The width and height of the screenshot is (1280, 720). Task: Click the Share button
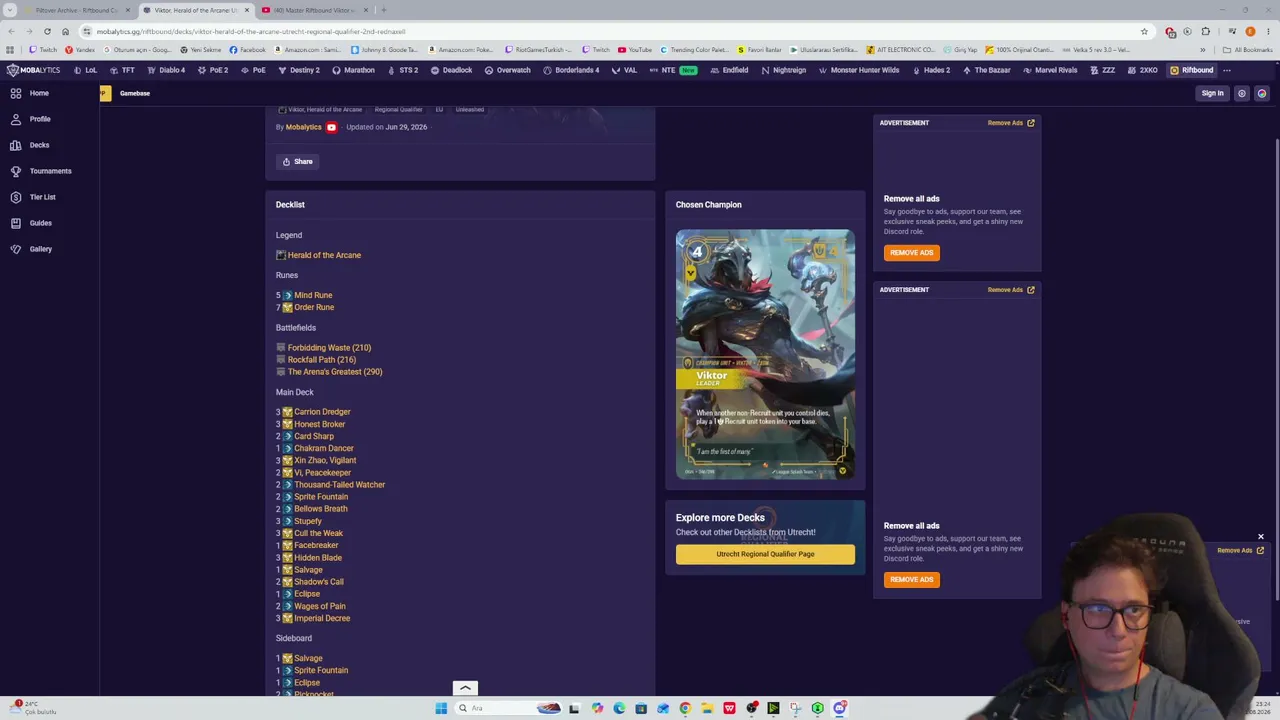click(297, 162)
